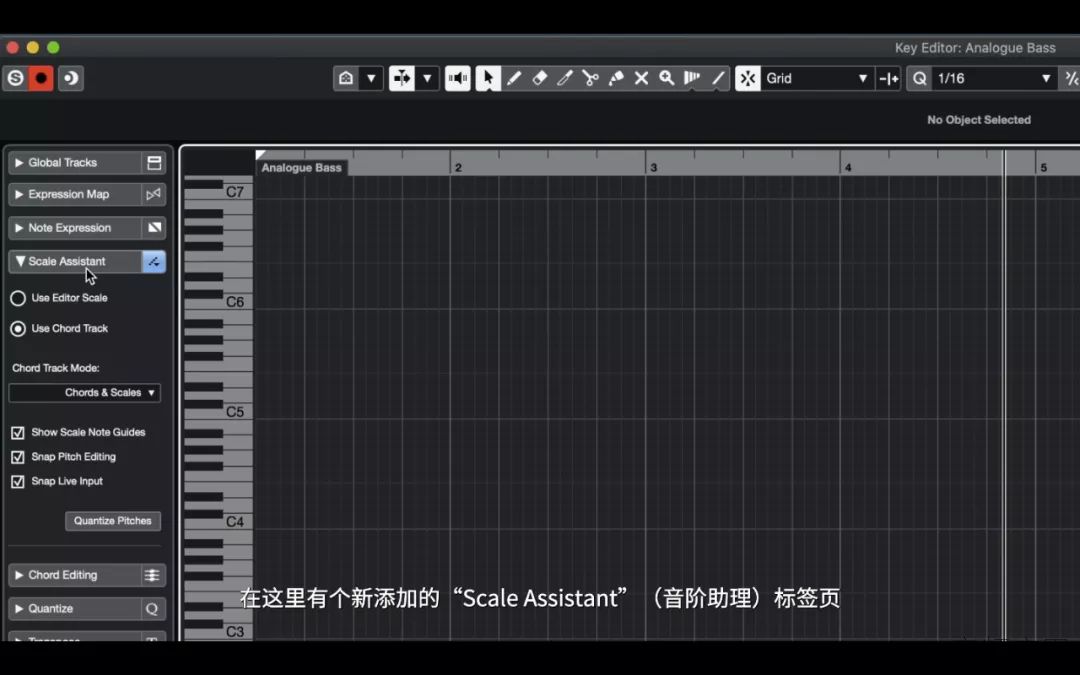
Task: Select the Mute X tool
Action: tap(641, 78)
